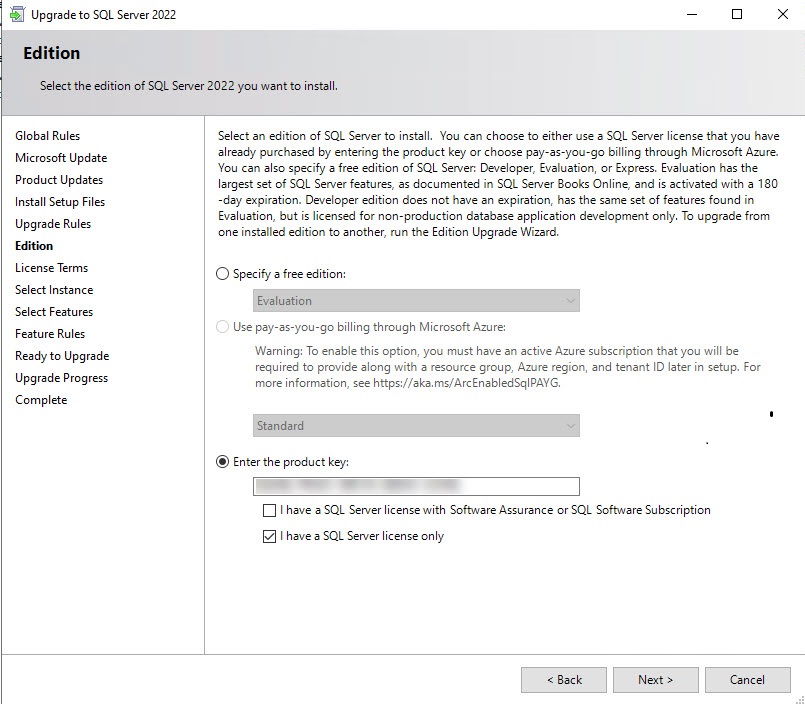805x704 pixels.
Task: Select the Install Setup Files step
Action: pos(60,202)
